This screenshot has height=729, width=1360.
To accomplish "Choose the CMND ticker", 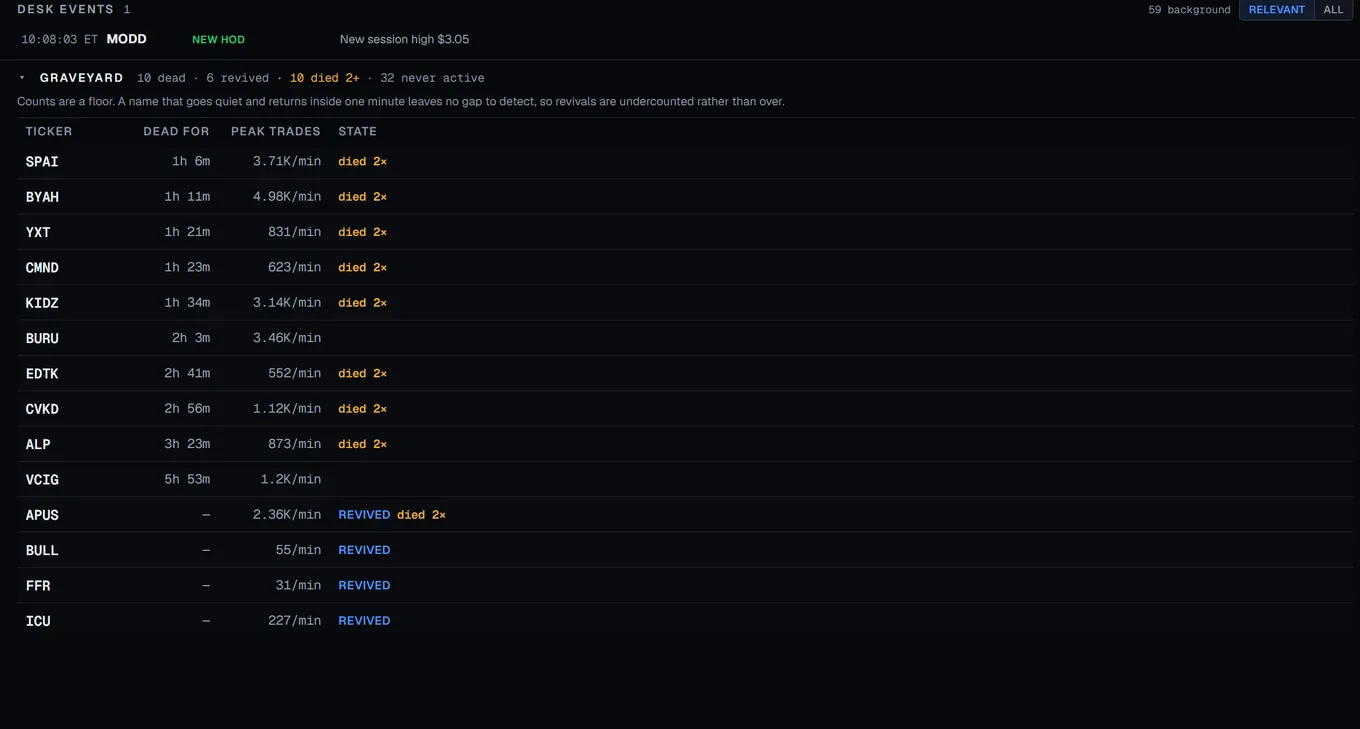I will 42,268.
